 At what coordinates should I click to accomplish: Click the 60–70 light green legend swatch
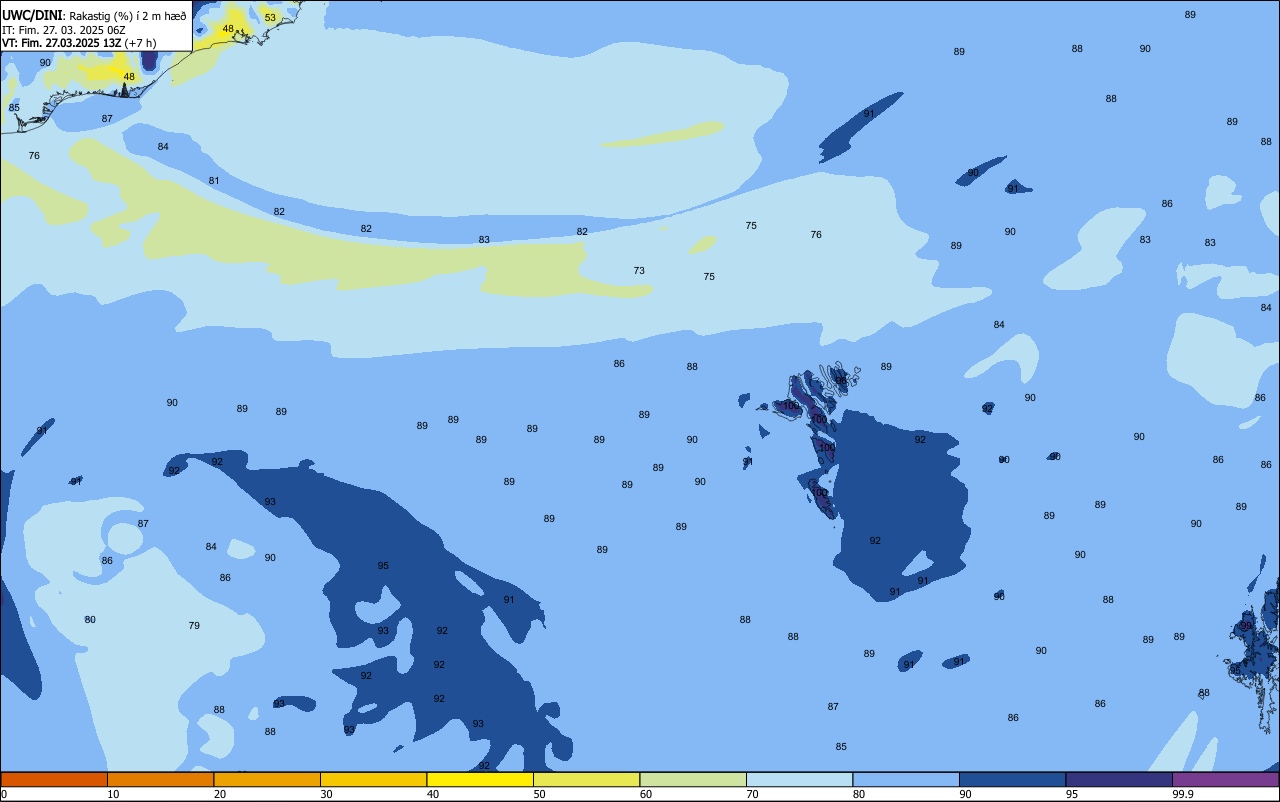(x=693, y=779)
